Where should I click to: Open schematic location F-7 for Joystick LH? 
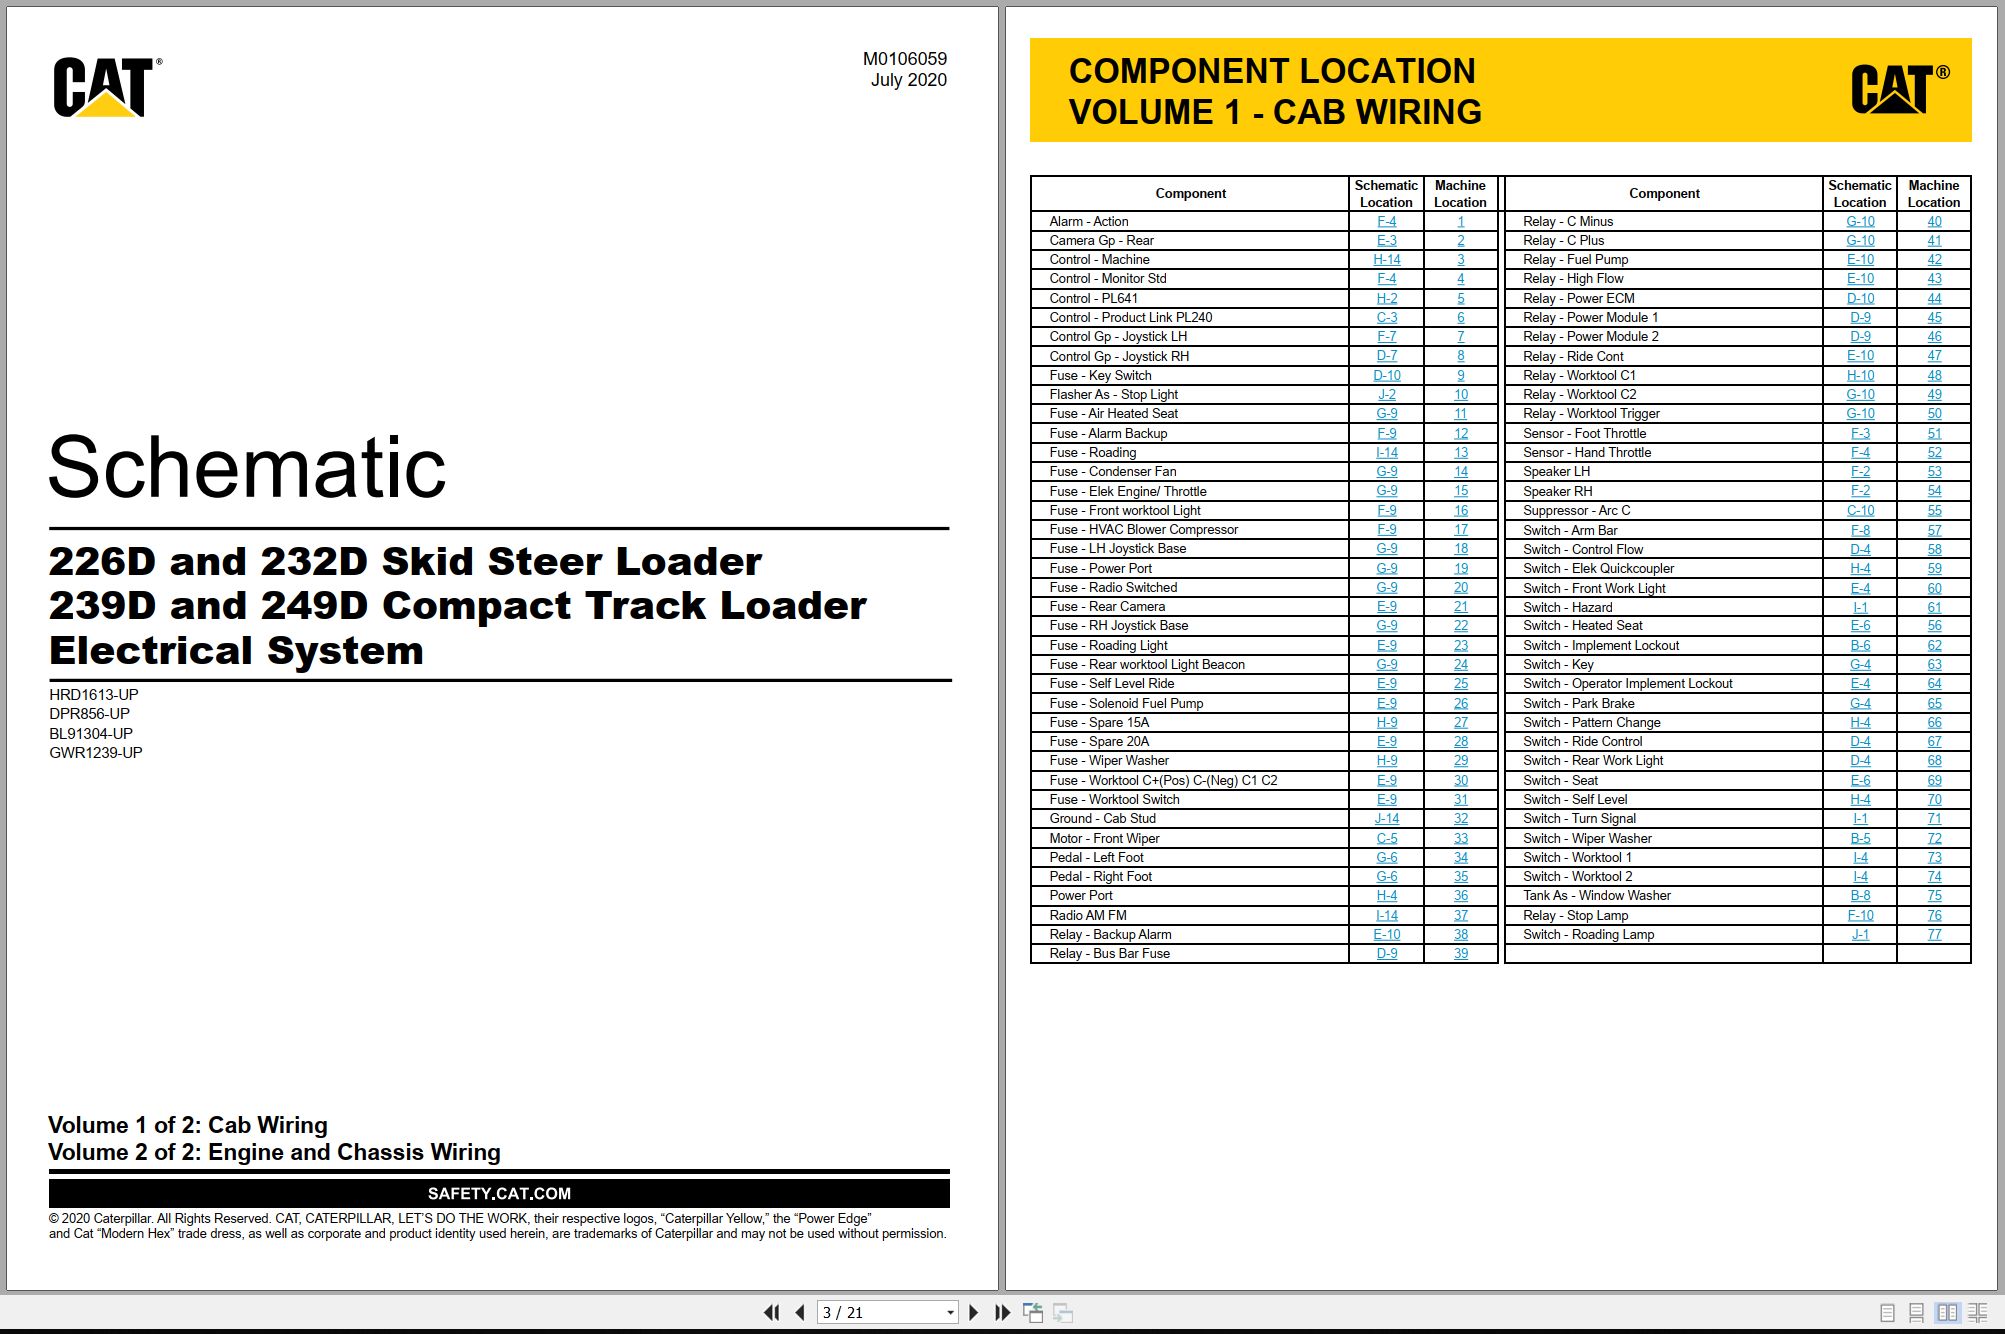pos(1386,337)
